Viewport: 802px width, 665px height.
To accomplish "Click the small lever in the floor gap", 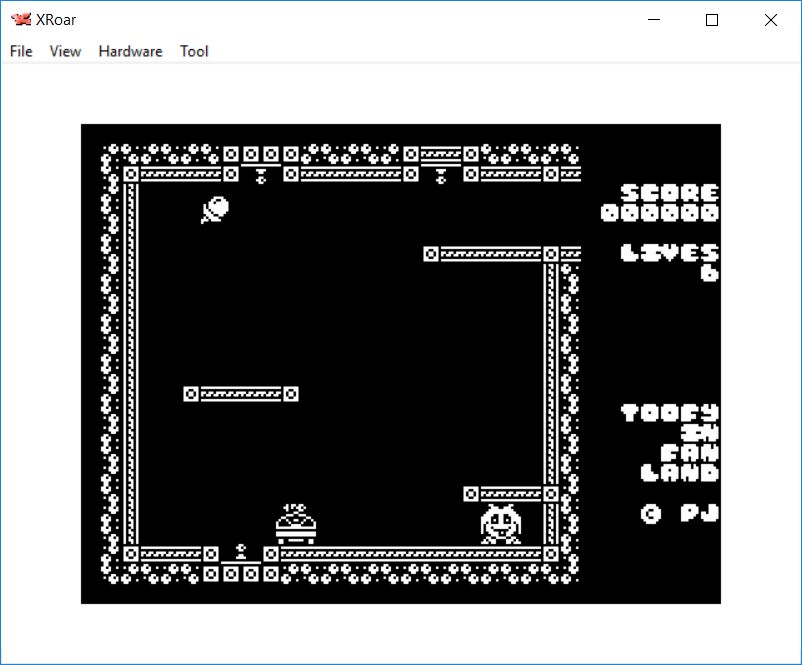I will point(240,551).
